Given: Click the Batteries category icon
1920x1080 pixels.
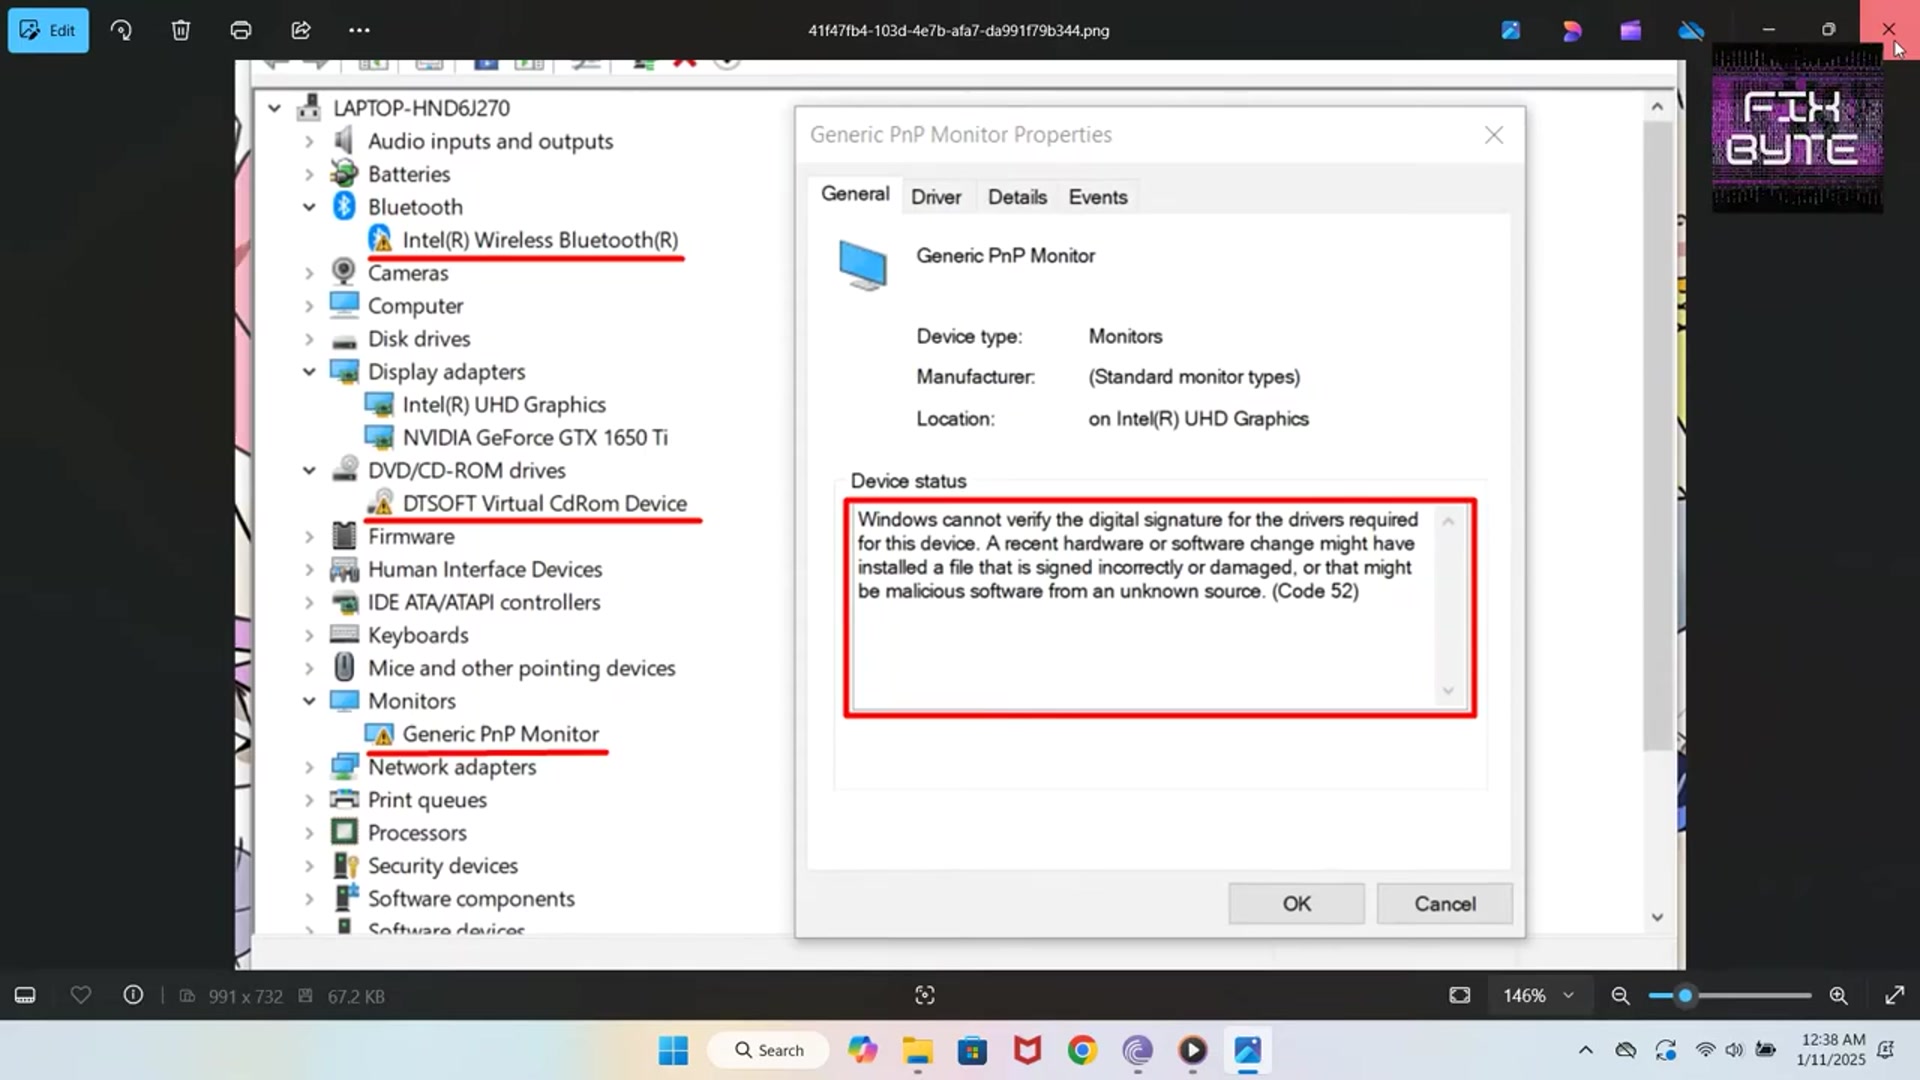Looking at the screenshot, I should click(344, 173).
